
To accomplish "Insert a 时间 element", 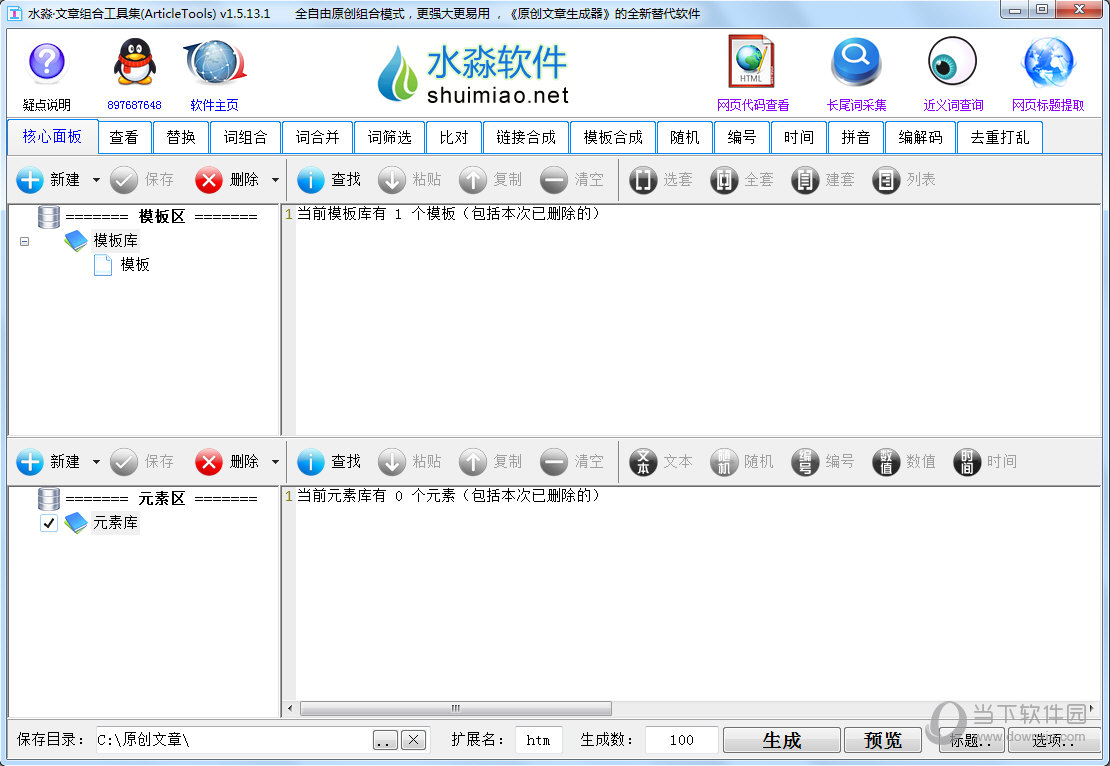I will [x=985, y=462].
